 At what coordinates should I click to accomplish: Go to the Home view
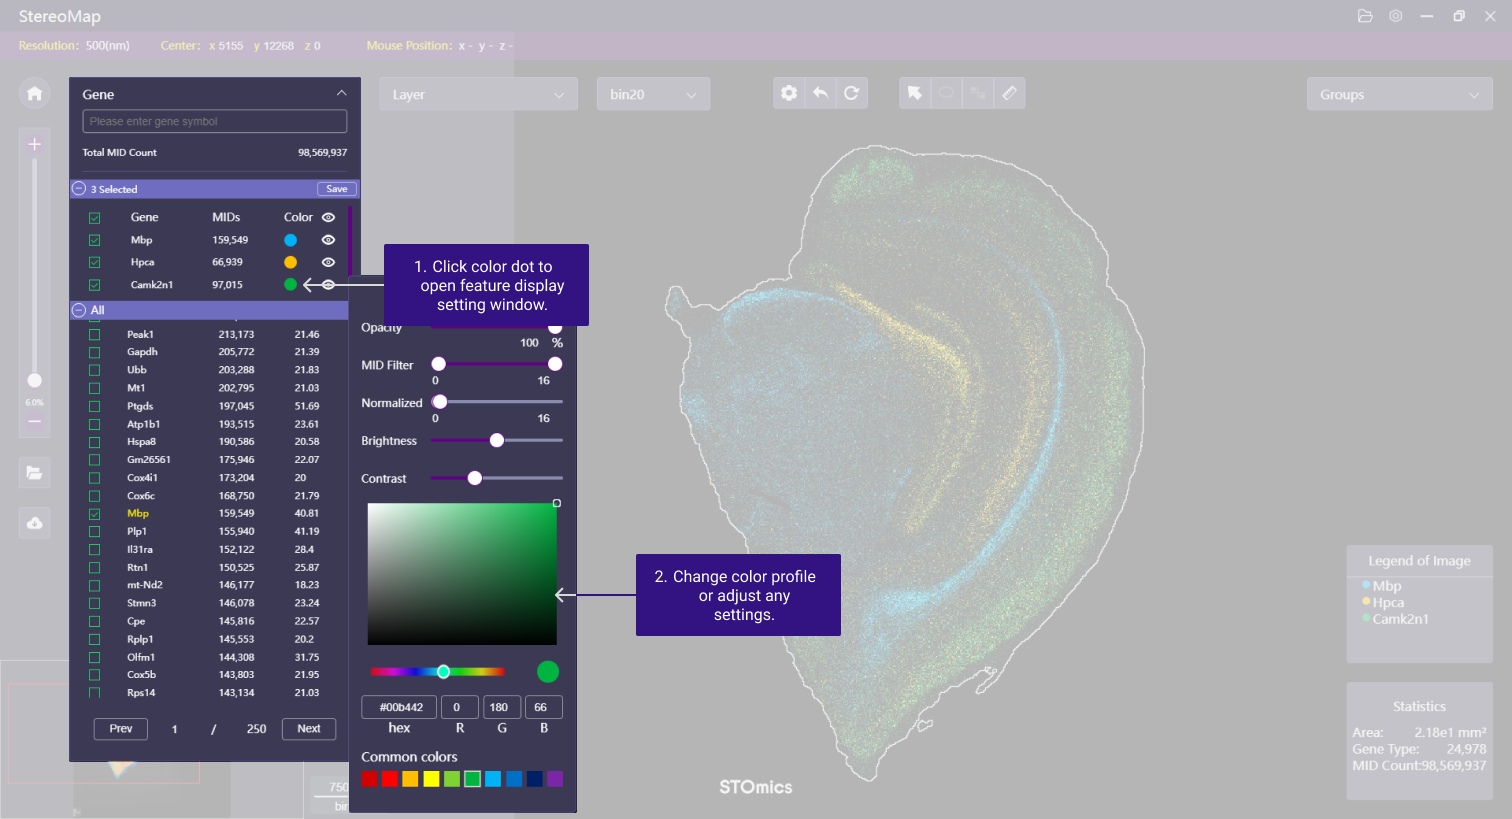point(34,94)
